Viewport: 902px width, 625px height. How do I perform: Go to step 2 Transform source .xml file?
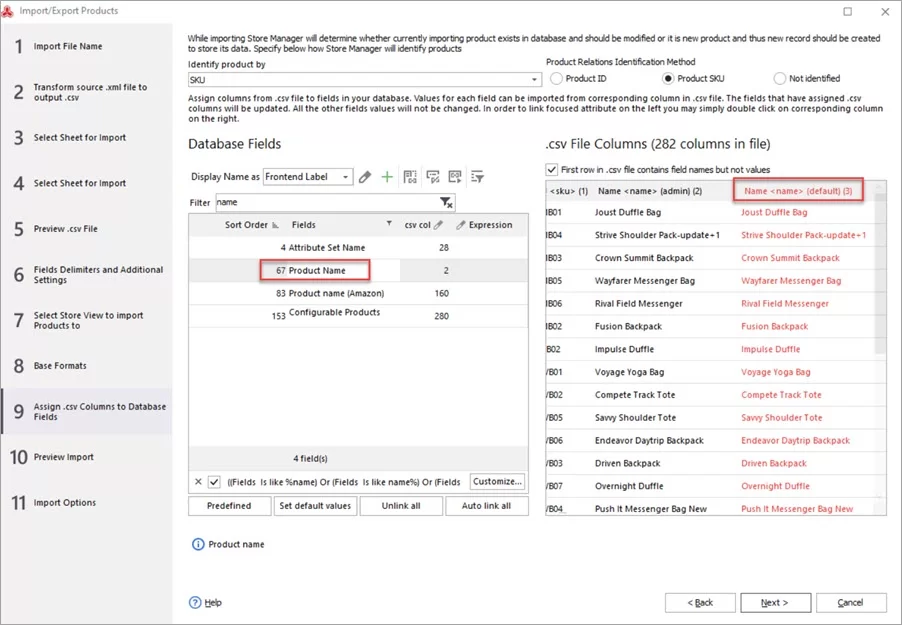click(86, 92)
